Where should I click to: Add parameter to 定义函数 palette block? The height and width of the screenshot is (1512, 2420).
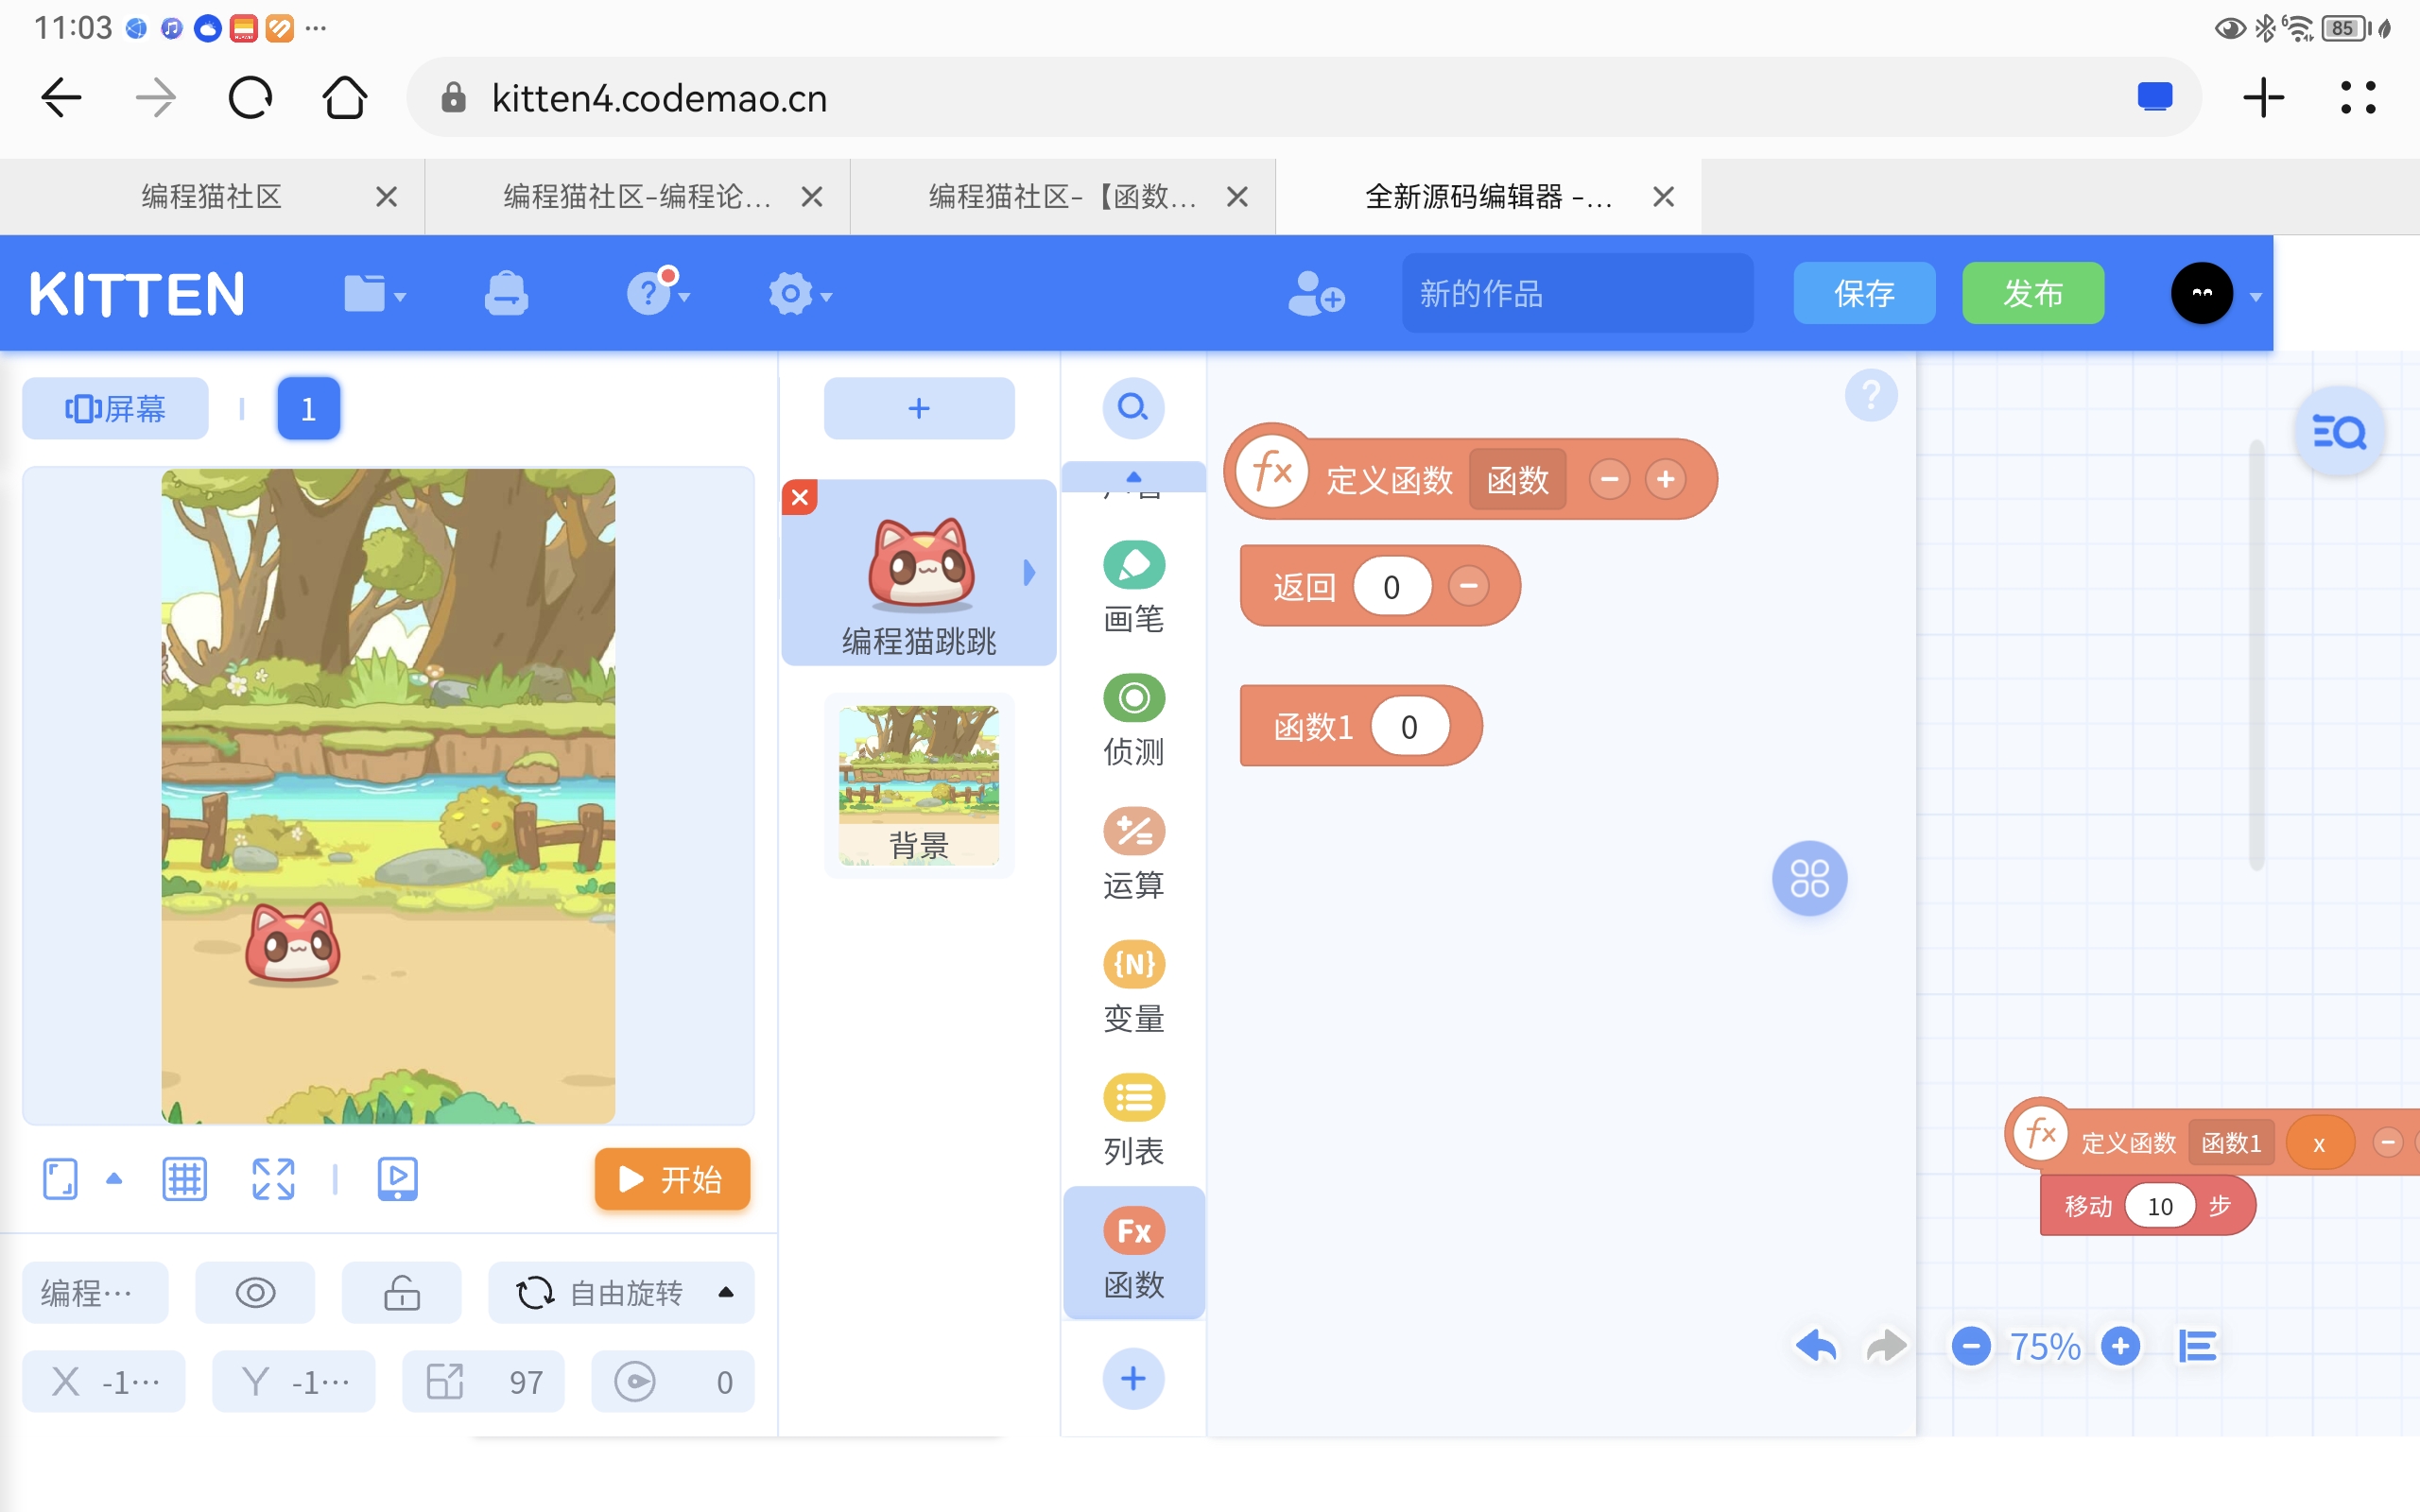coord(1665,479)
